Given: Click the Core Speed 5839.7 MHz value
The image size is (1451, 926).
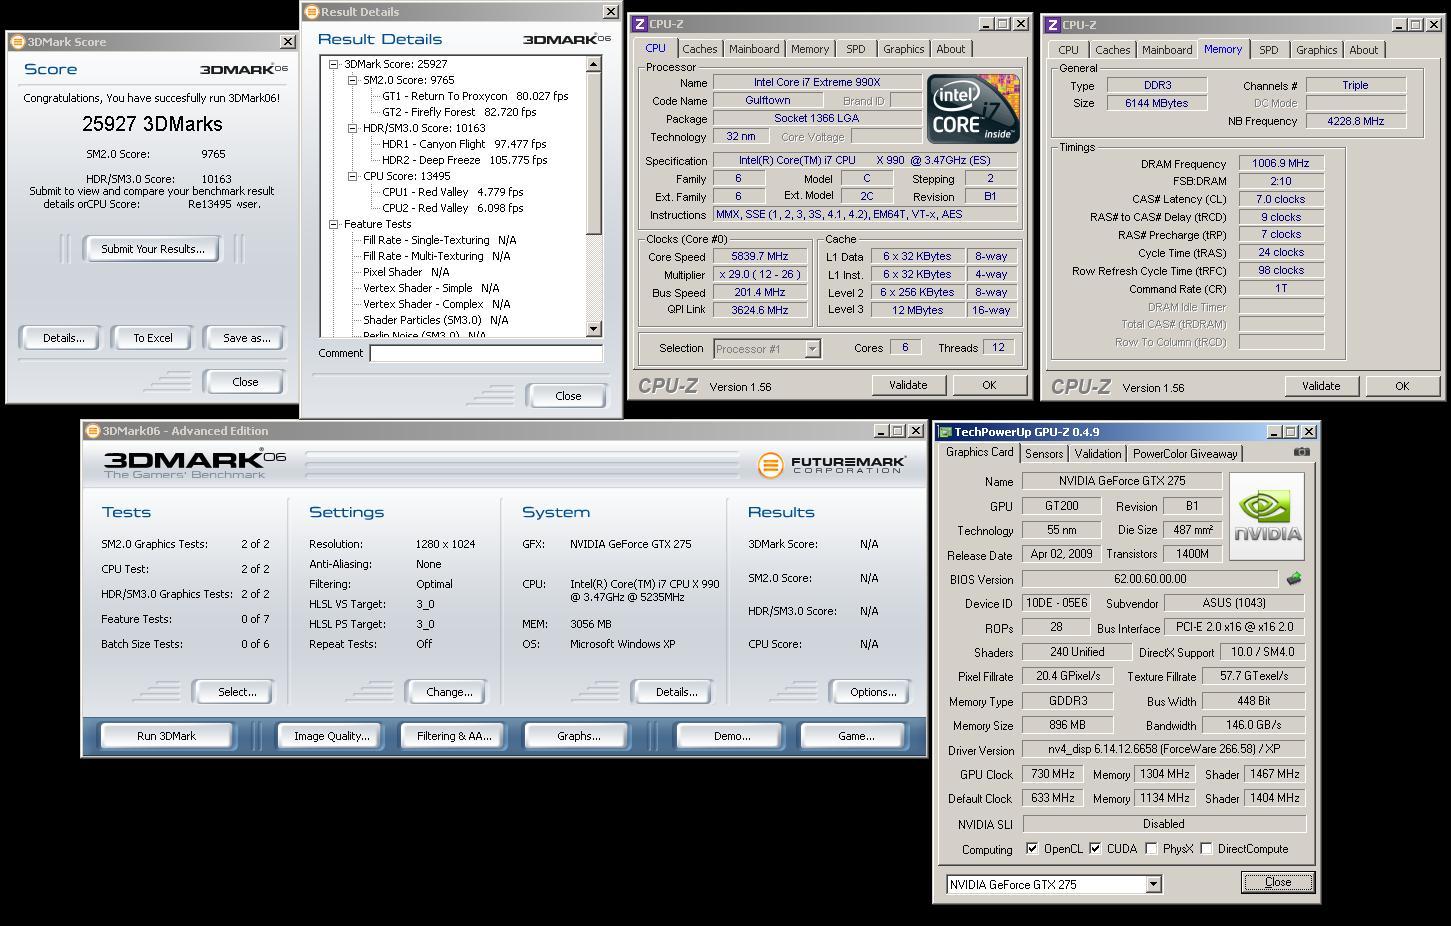Looking at the screenshot, I should coord(759,257).
